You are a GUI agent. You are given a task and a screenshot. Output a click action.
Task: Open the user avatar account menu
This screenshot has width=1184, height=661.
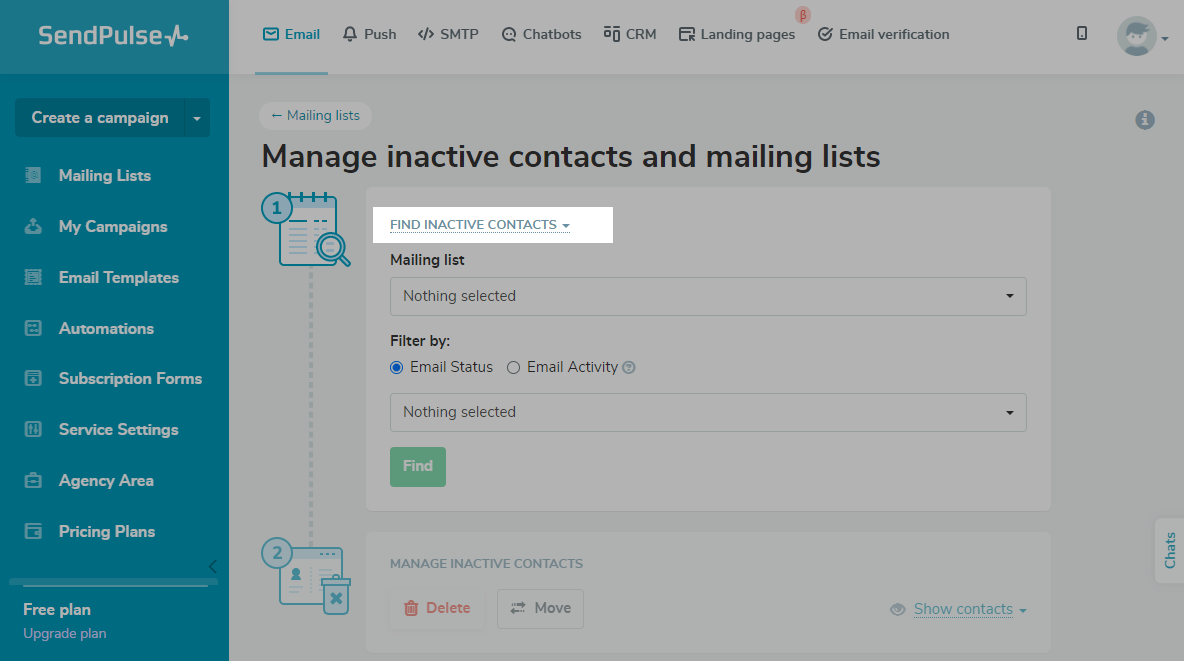point(1141,37)
